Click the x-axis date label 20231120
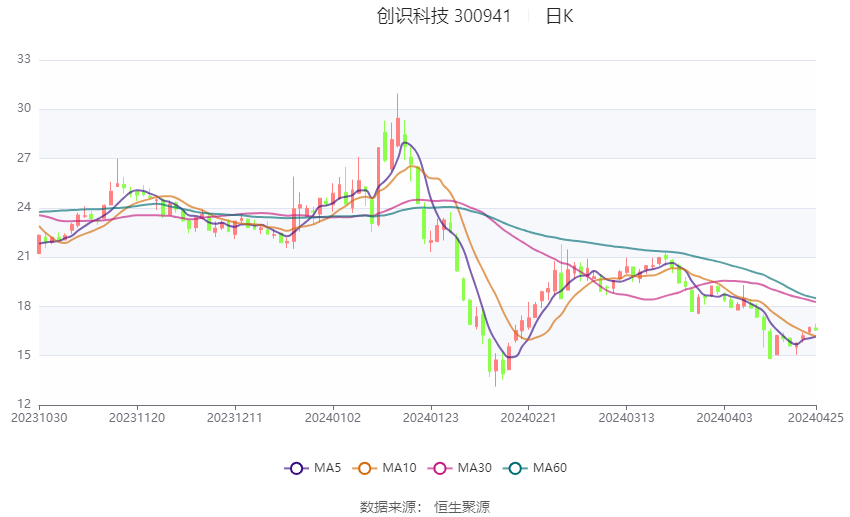850x517 pixels. tap(137, 418)
